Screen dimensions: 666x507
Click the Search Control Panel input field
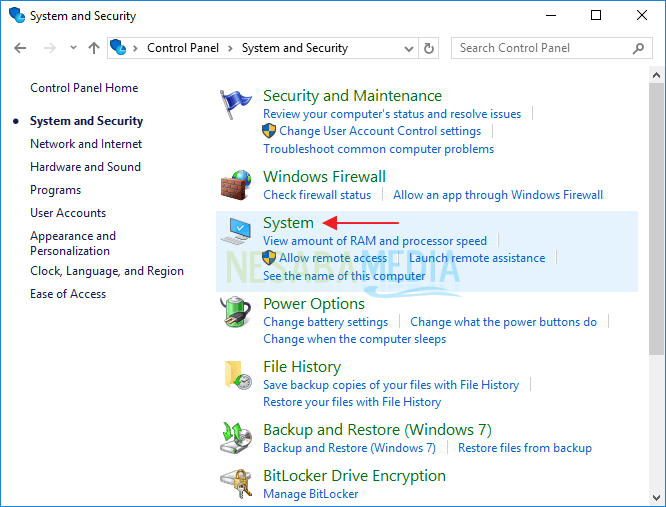point(551,48)
